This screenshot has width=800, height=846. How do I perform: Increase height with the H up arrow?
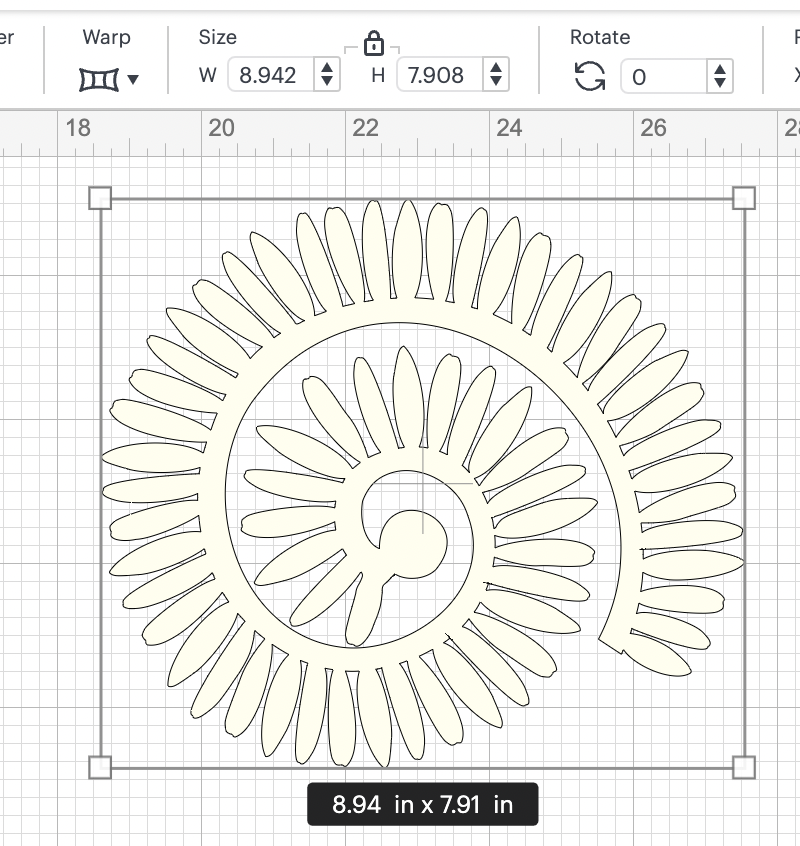(495, 68)
